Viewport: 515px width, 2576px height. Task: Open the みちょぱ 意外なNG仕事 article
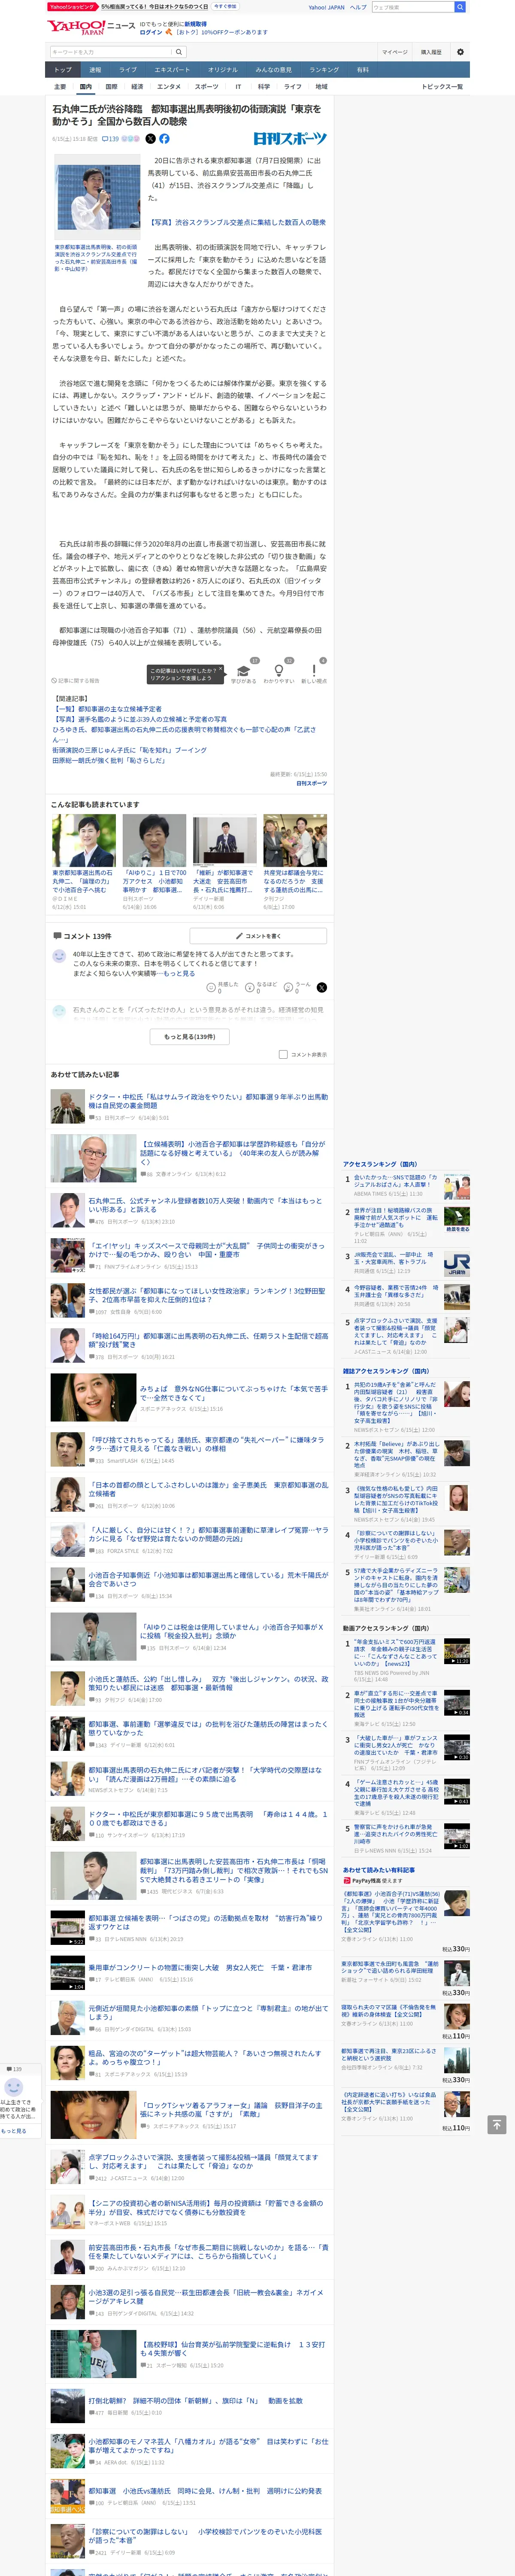coord(233,1393)
